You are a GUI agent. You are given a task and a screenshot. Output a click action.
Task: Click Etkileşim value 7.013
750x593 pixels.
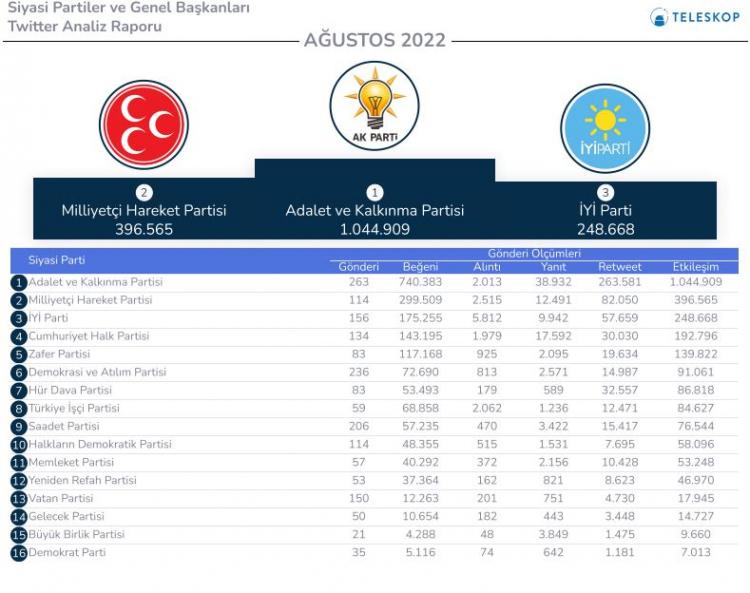tap(696, 552)
